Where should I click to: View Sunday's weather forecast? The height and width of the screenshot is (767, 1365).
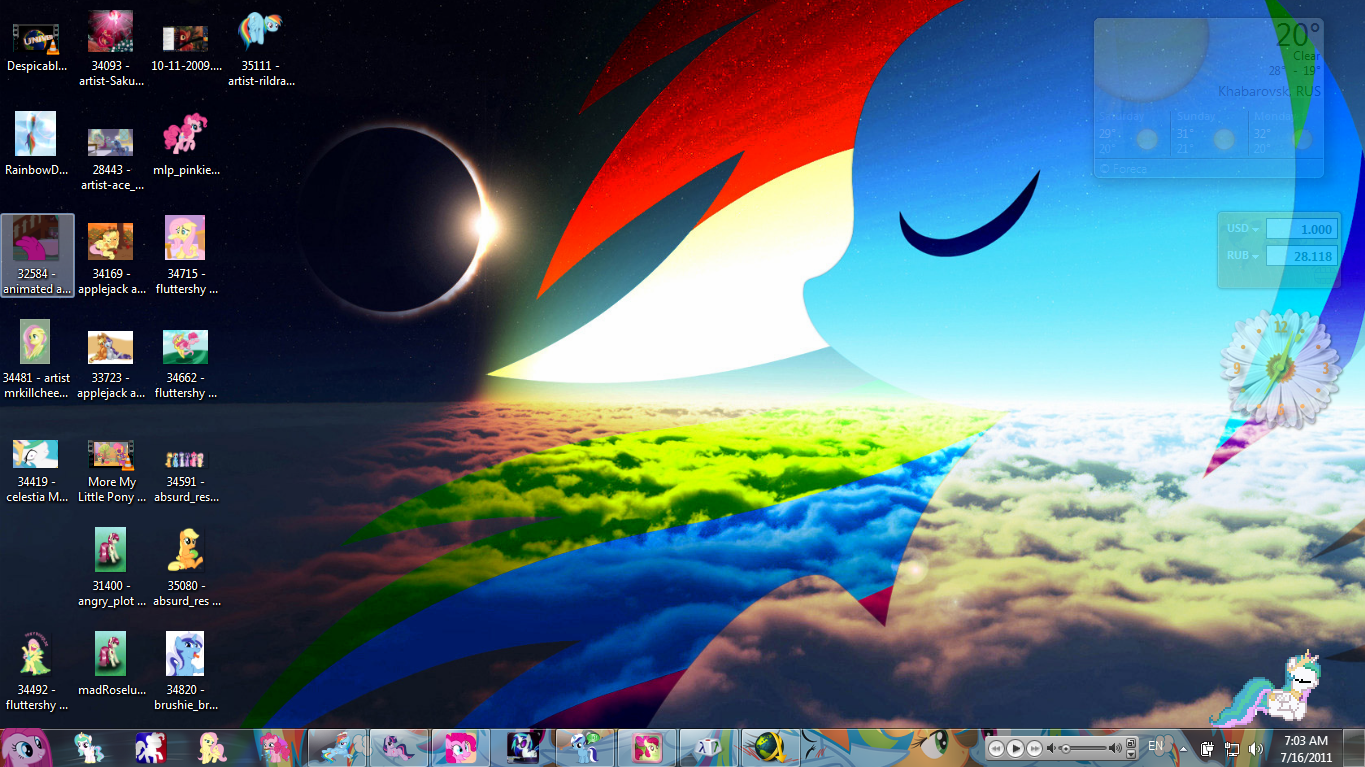pyautogui.click(x=1209, y=133)
